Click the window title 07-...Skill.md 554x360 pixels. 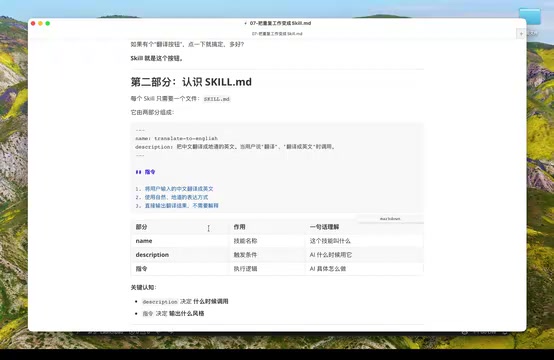coord(280,23)
